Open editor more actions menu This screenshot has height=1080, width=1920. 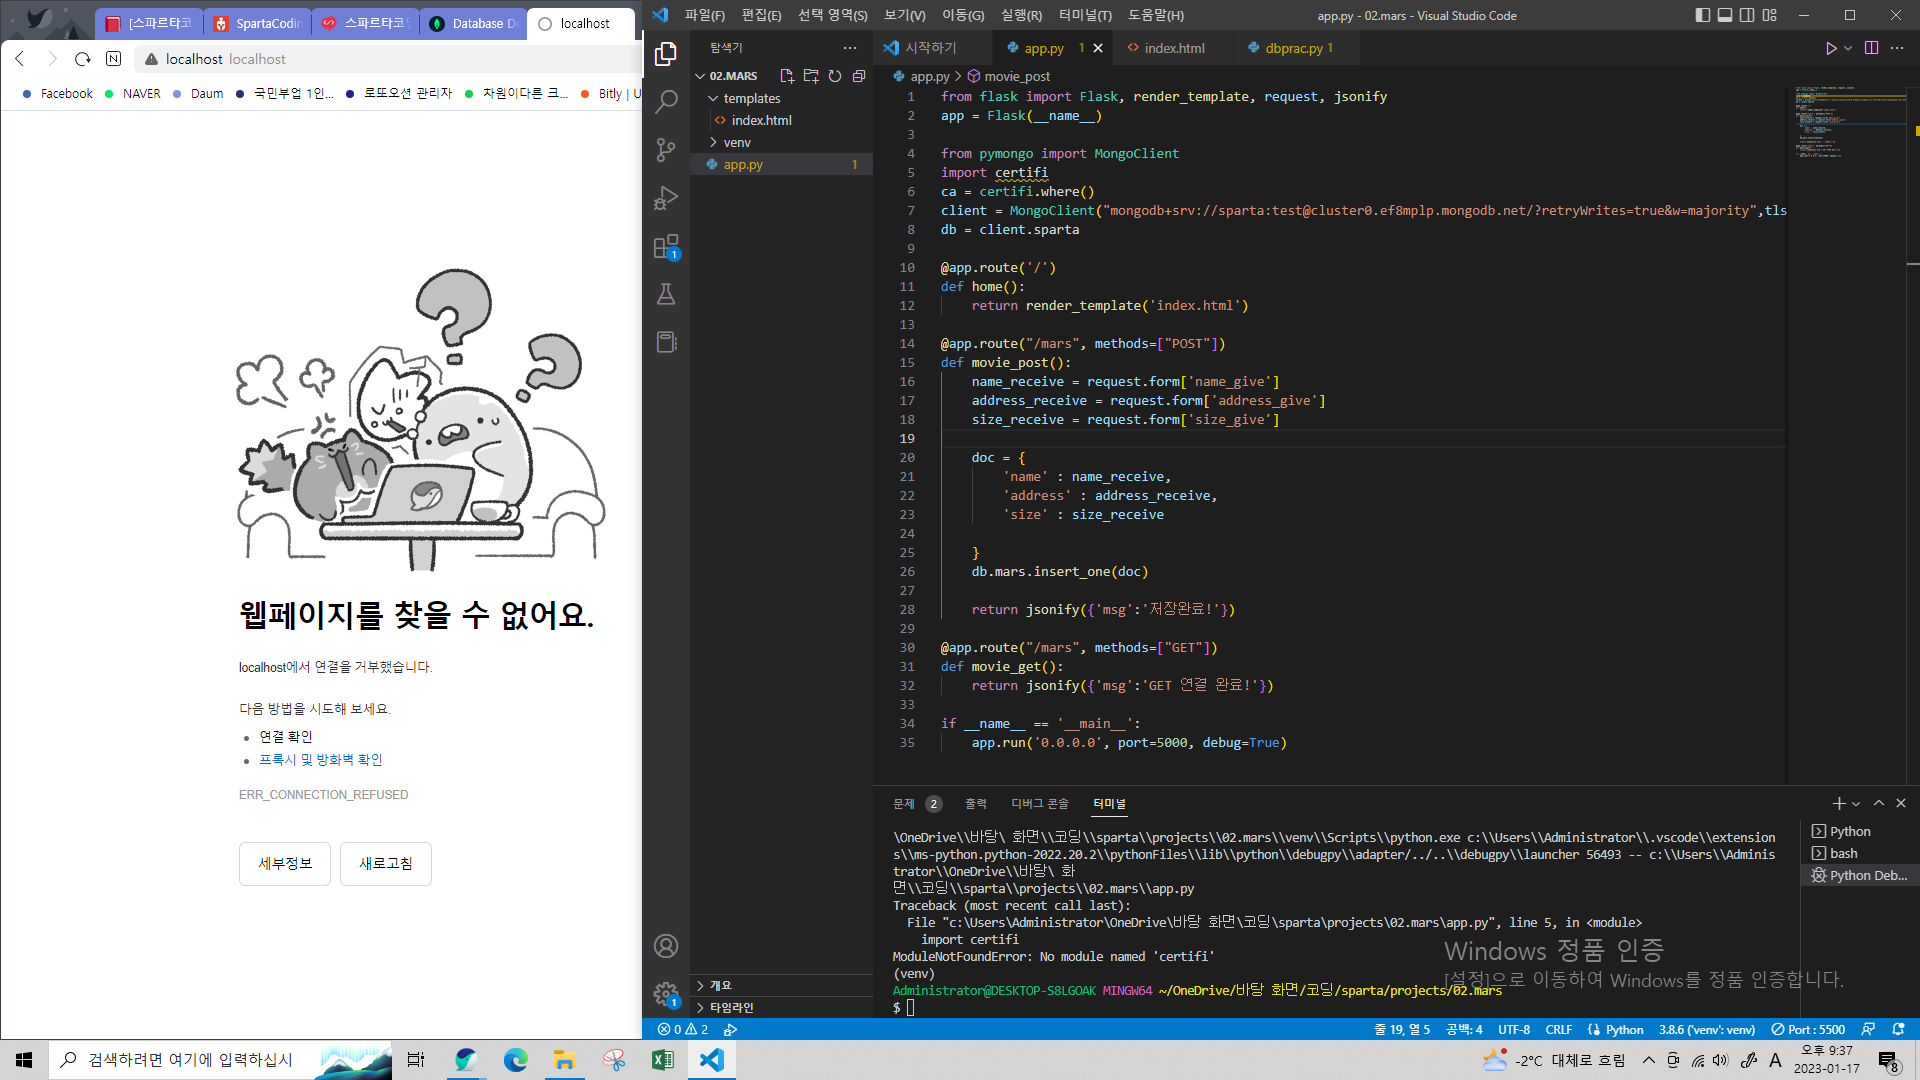pos(1897,48)
